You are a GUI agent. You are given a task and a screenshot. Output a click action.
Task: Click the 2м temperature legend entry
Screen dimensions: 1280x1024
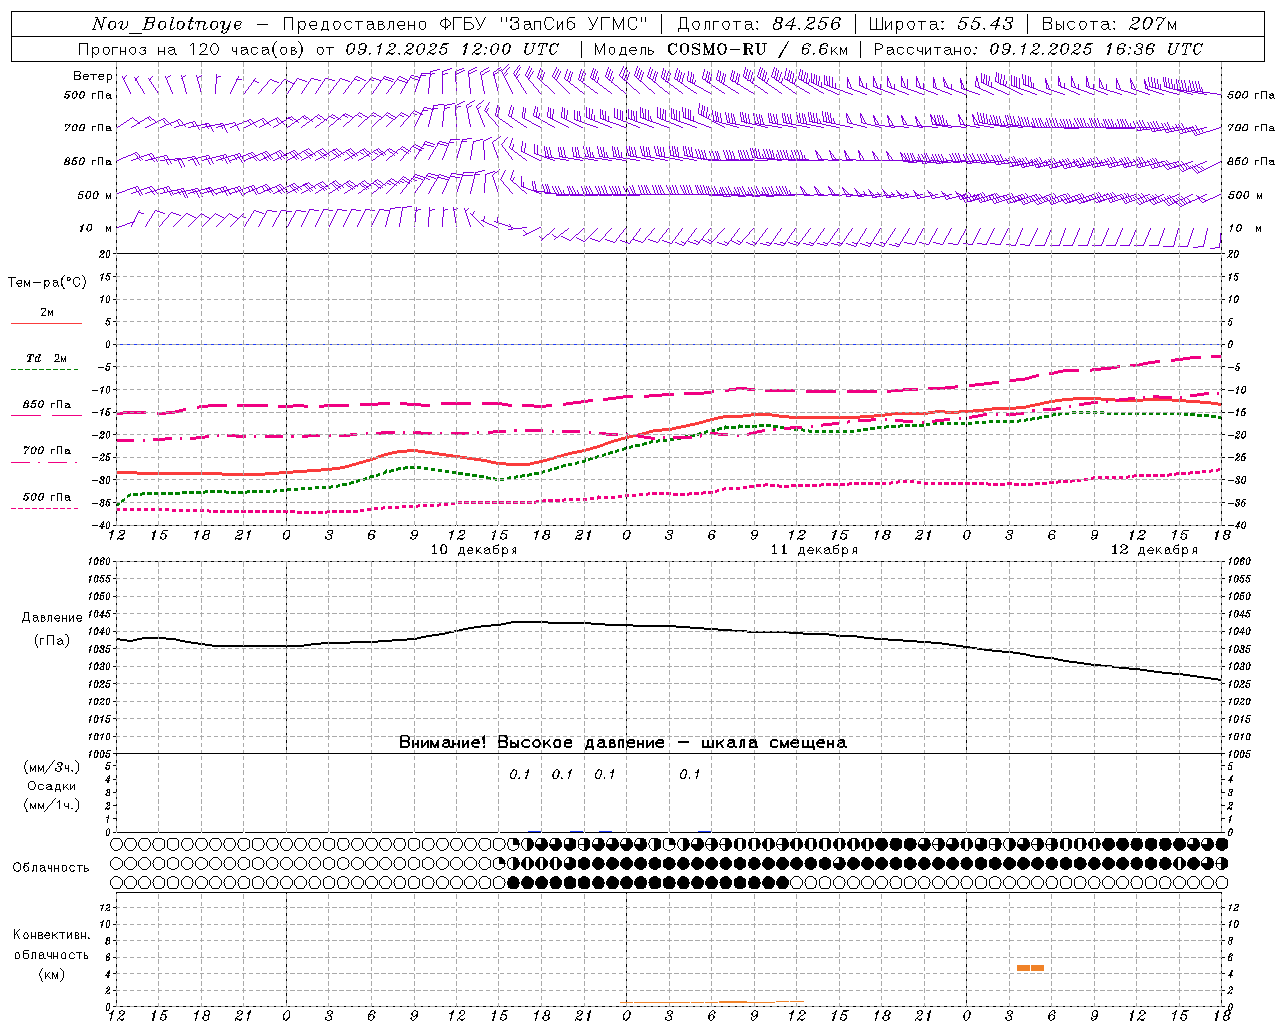[47, 313]
